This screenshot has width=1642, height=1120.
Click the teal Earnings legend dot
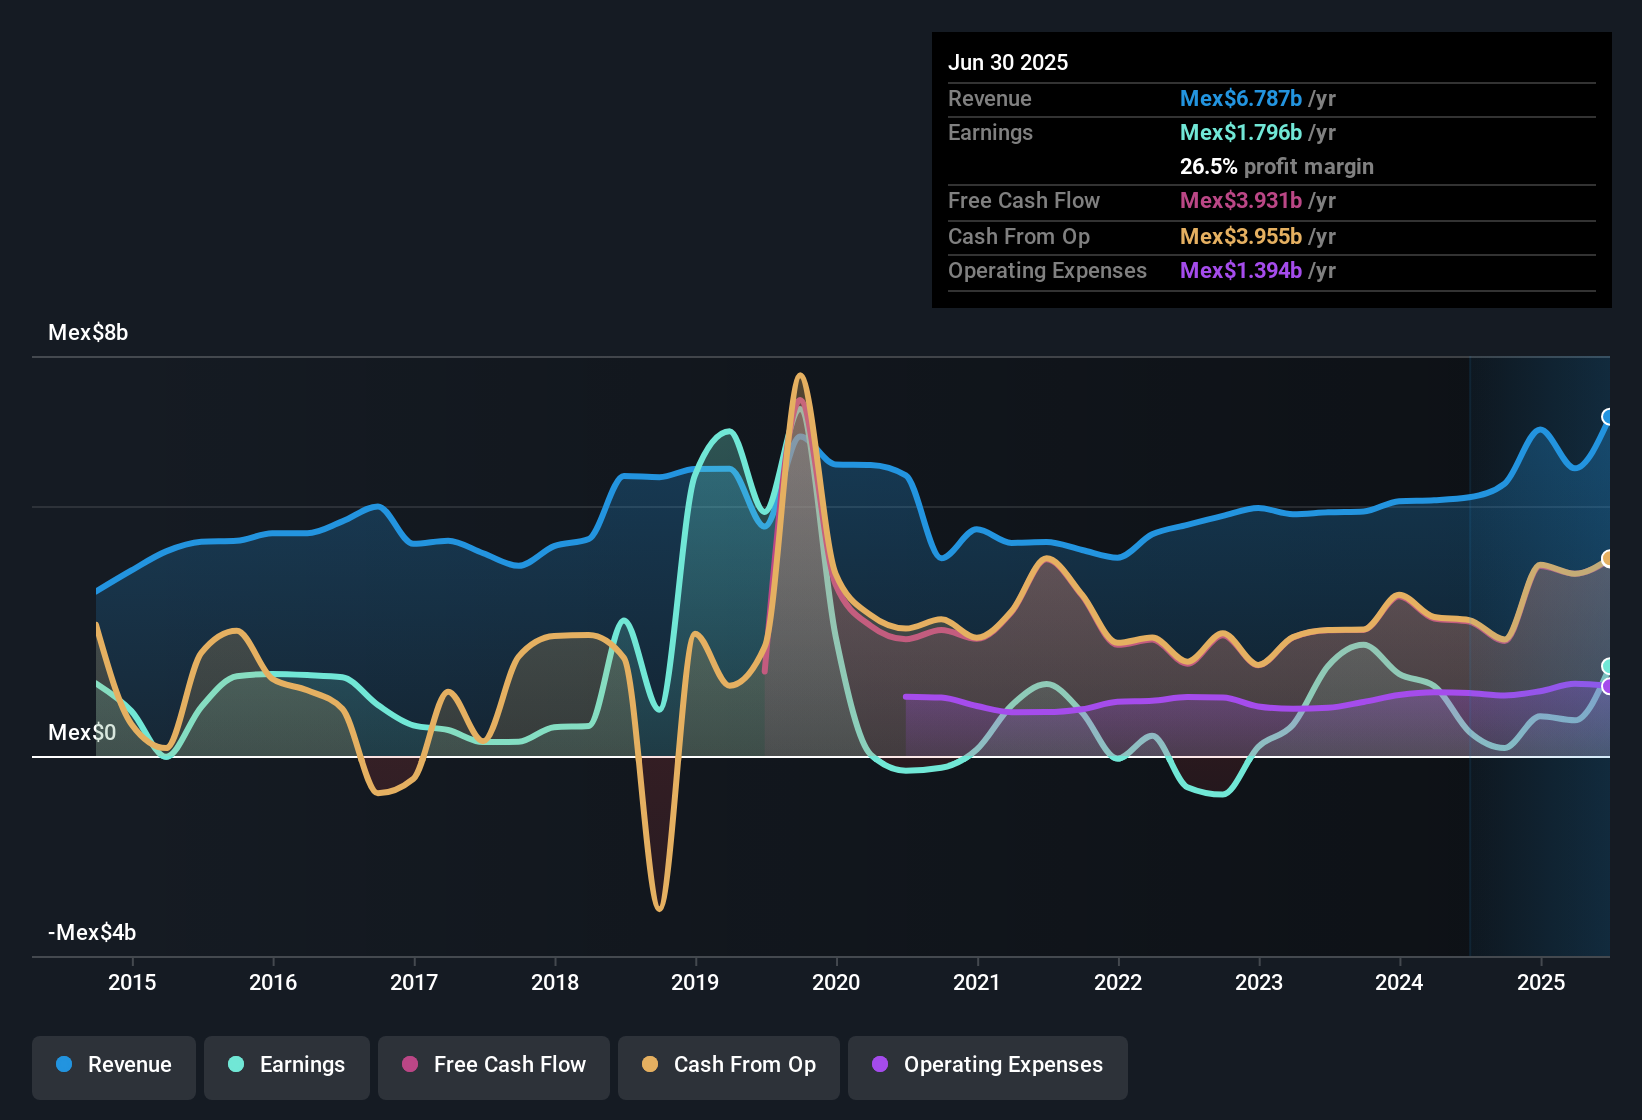point(236,1065)
